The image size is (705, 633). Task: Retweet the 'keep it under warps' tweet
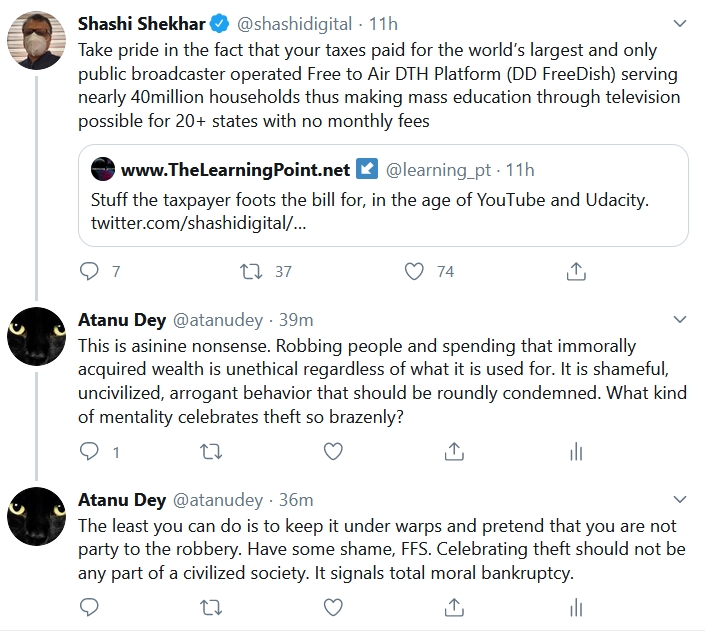pos(211,606)
